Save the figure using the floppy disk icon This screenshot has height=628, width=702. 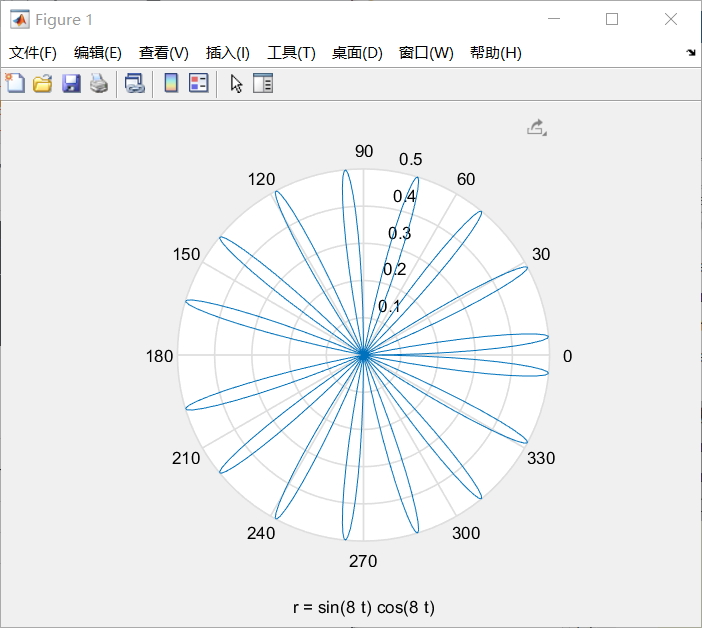click(71, 84)
